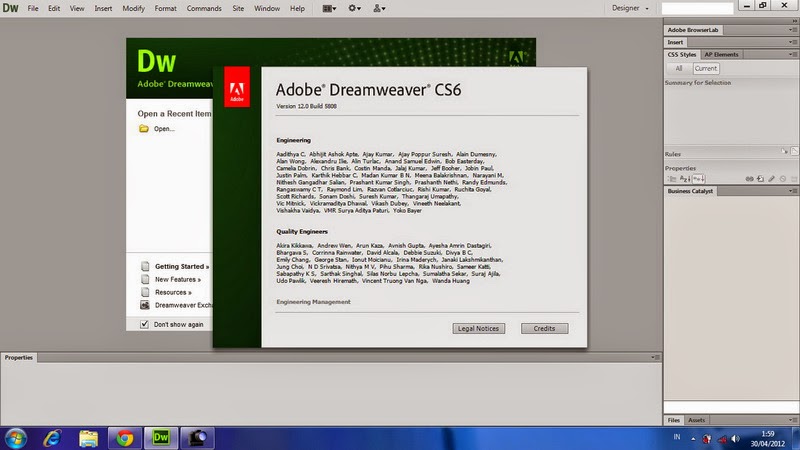Viewport: 800px width, 450px height.
Task: Toggle the All mode in CSS Styles
Action: (679, 68)
